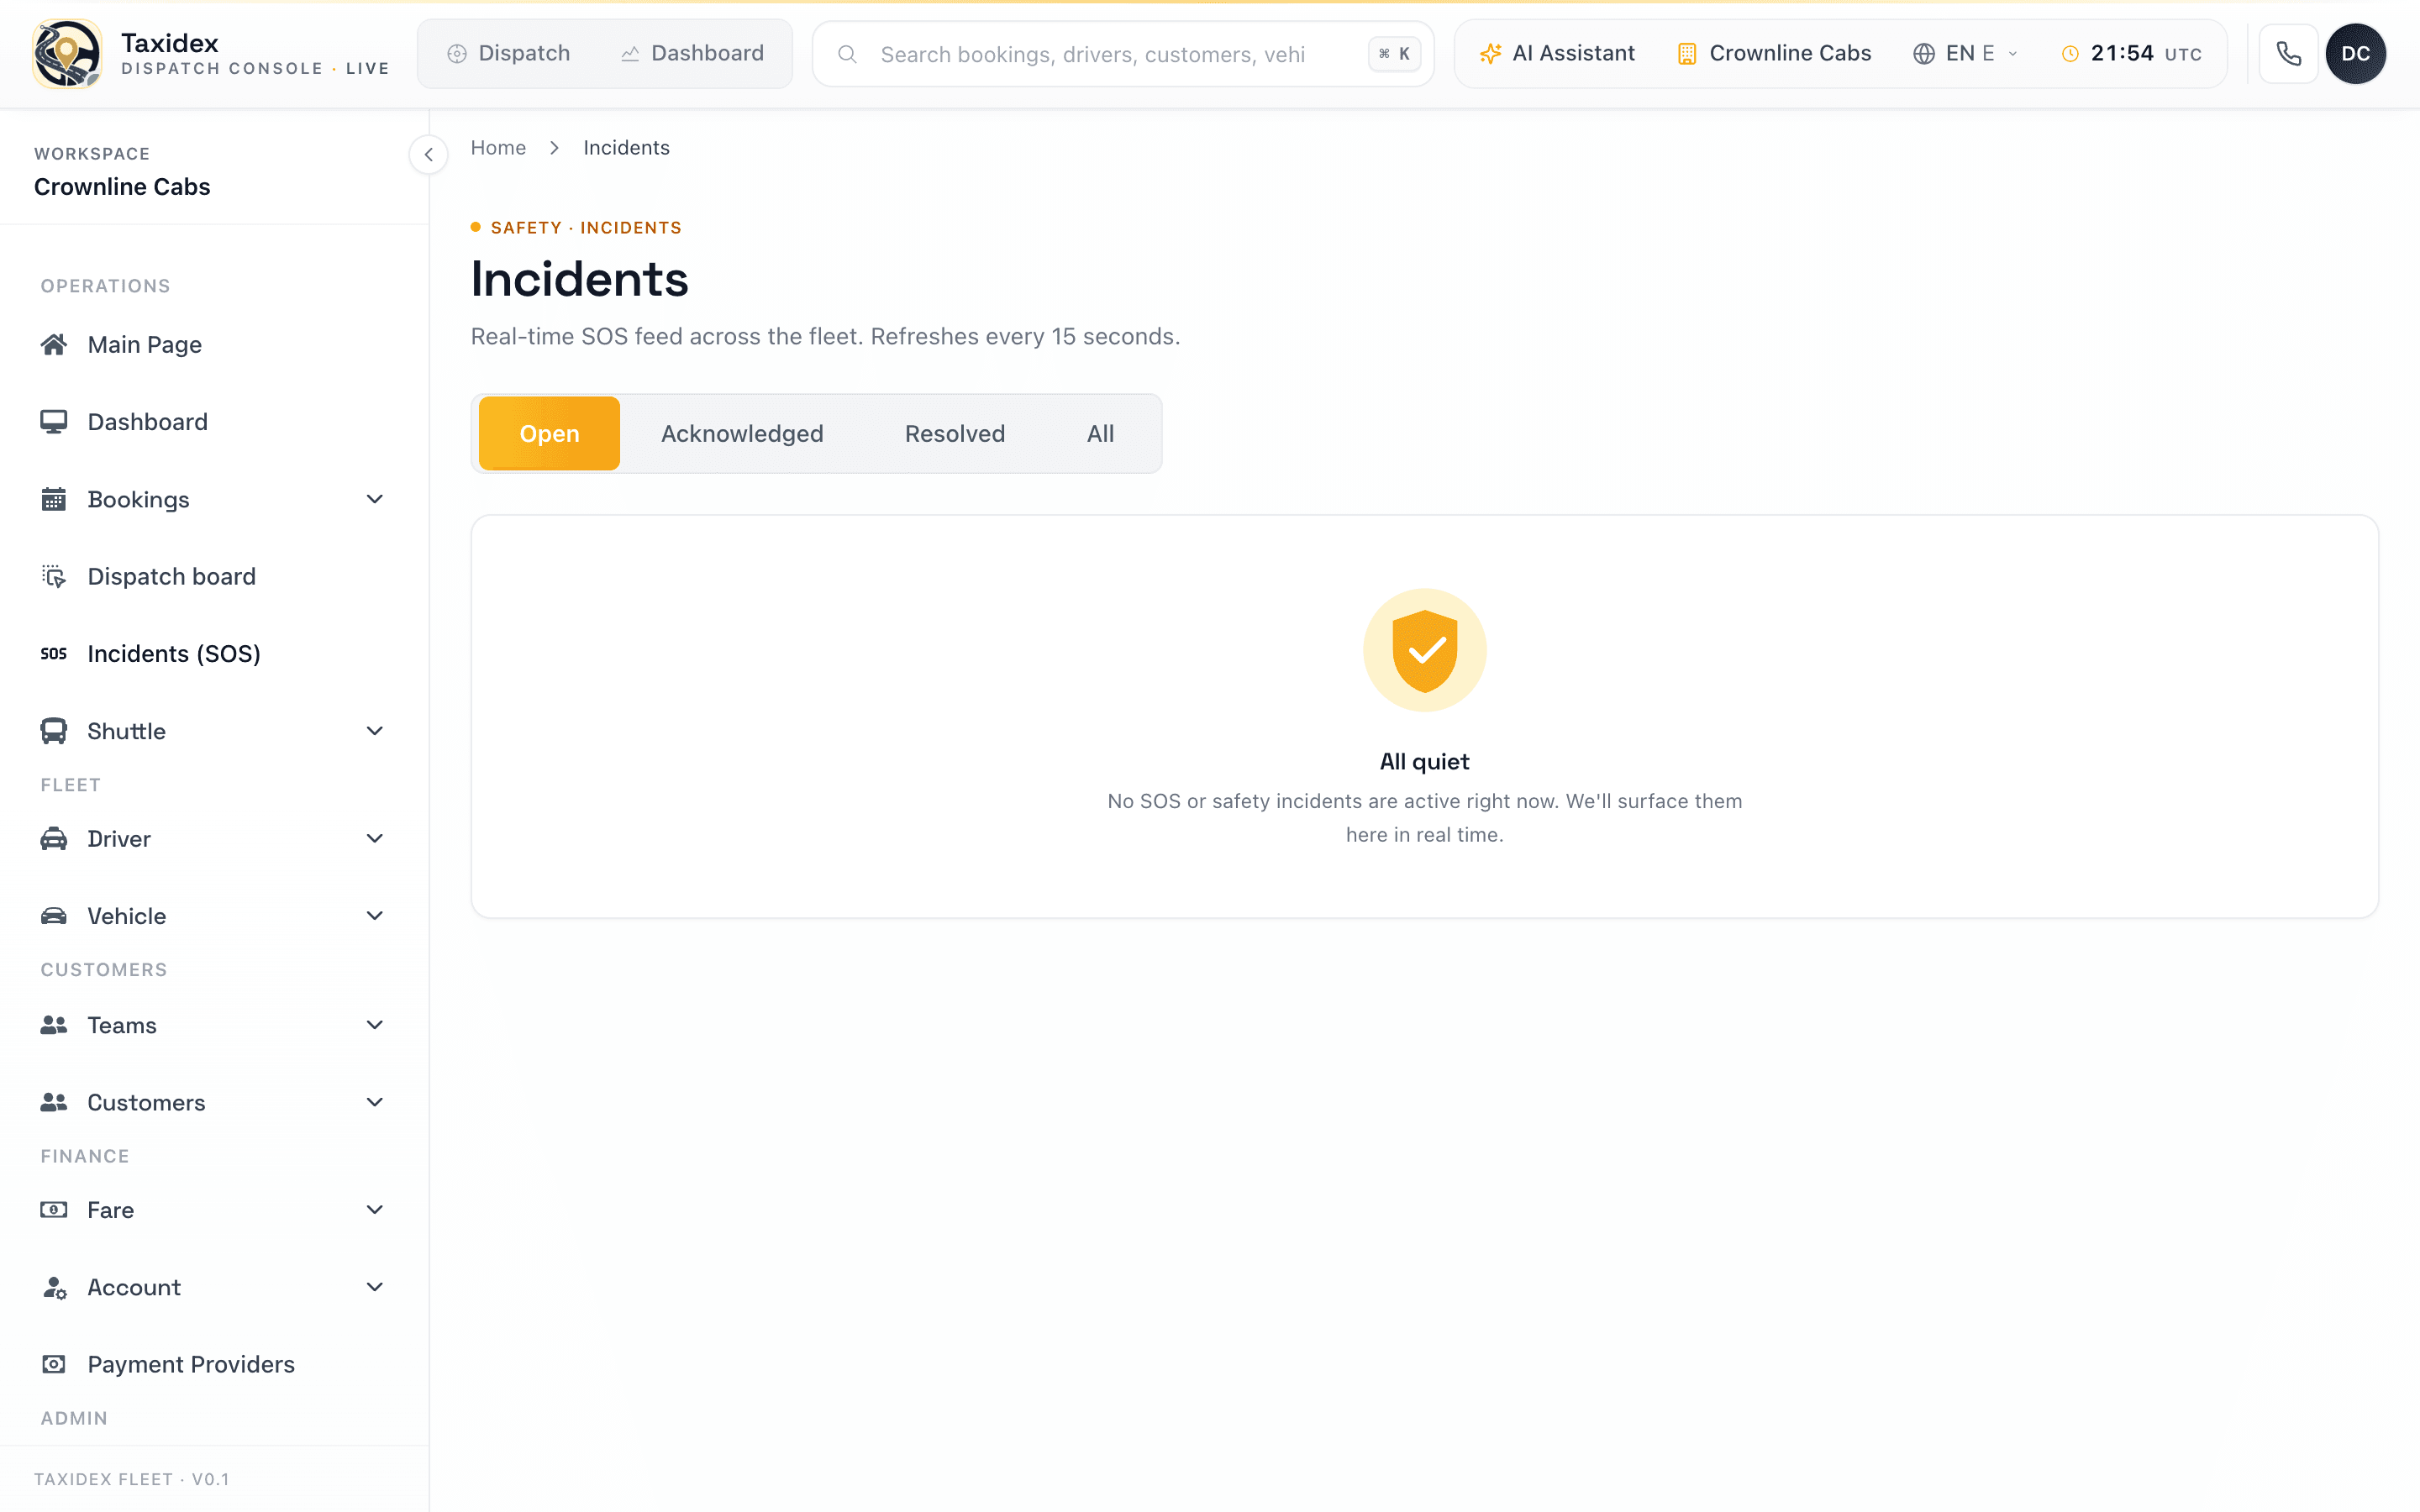Open Incidents (SOS) in sidebar
This screenshot has height=1512, width=2420.
214,654
